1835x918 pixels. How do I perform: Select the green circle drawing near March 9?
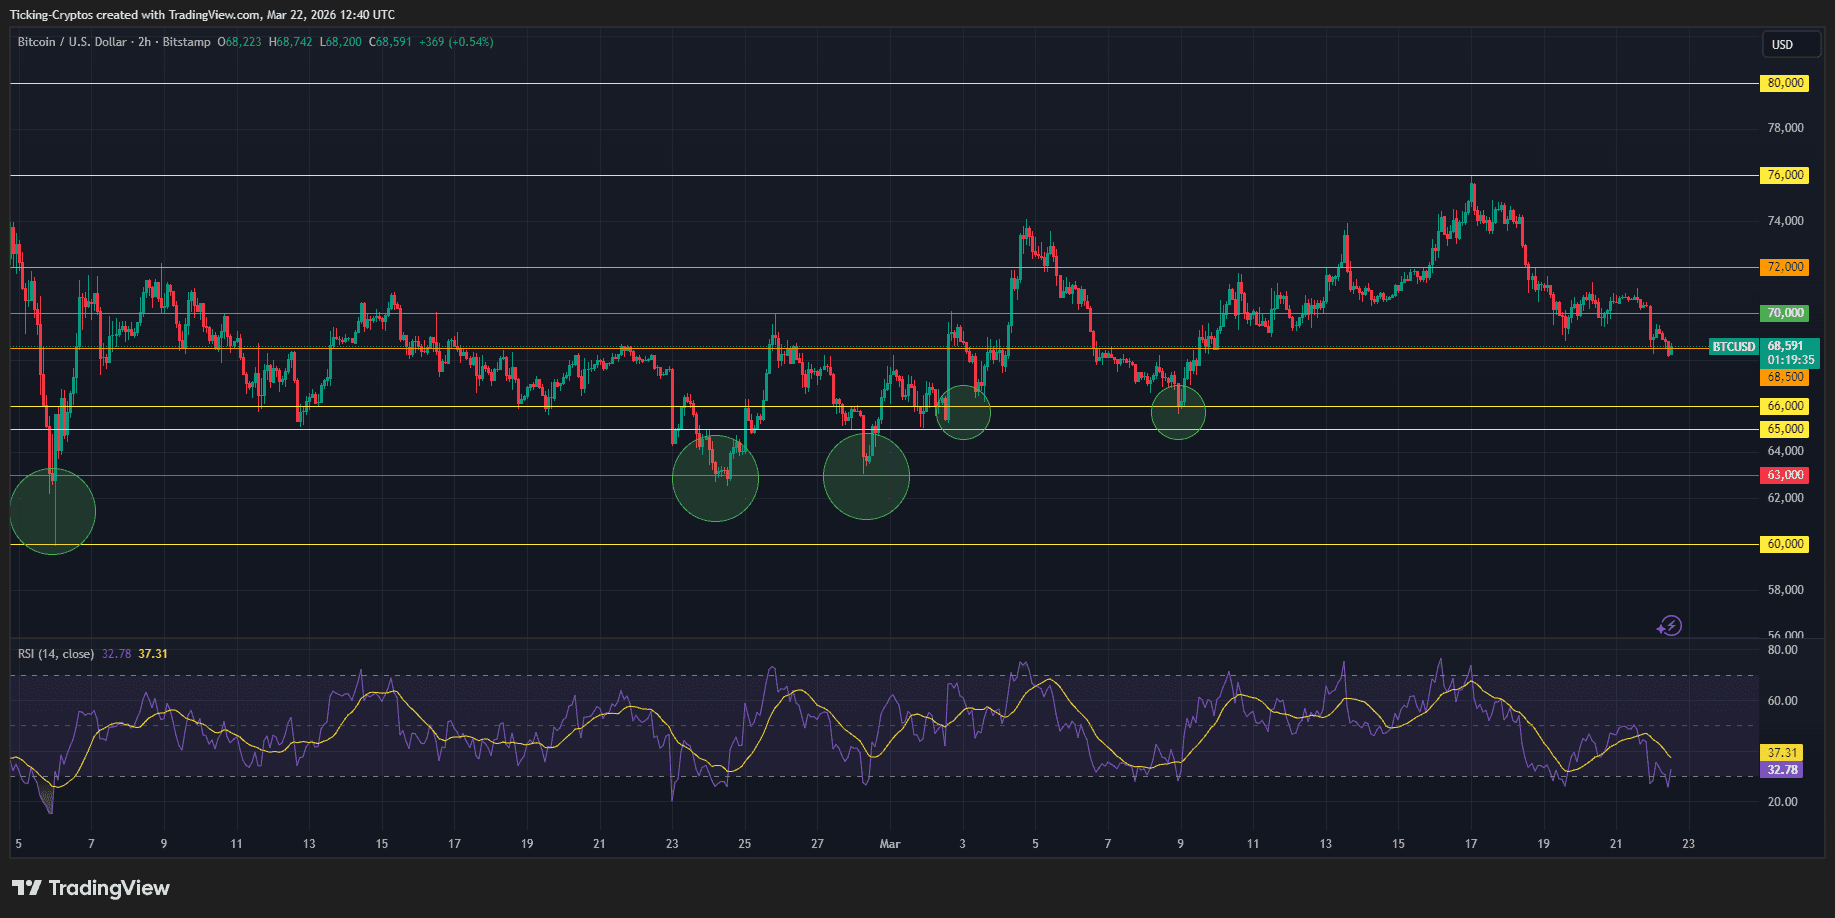pyautogui.click(x=1178, y=412)
